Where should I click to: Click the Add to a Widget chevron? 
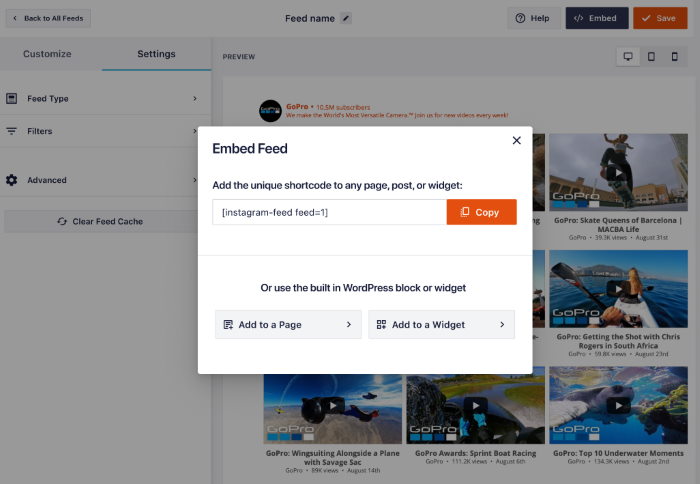(x=502, y=325)
